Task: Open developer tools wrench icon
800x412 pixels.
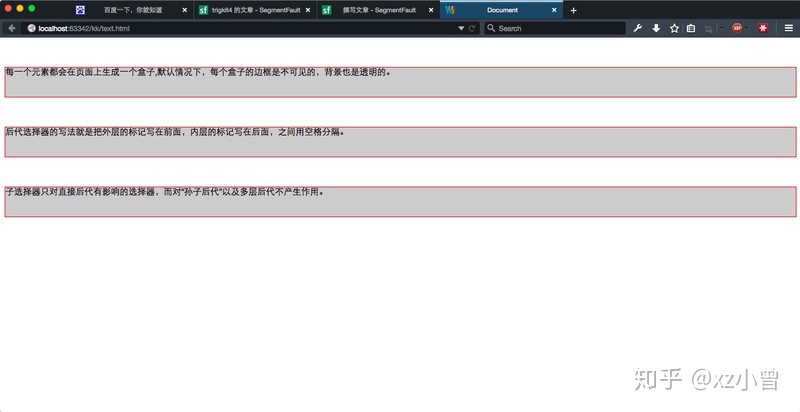Action: [x=637, y=29]
